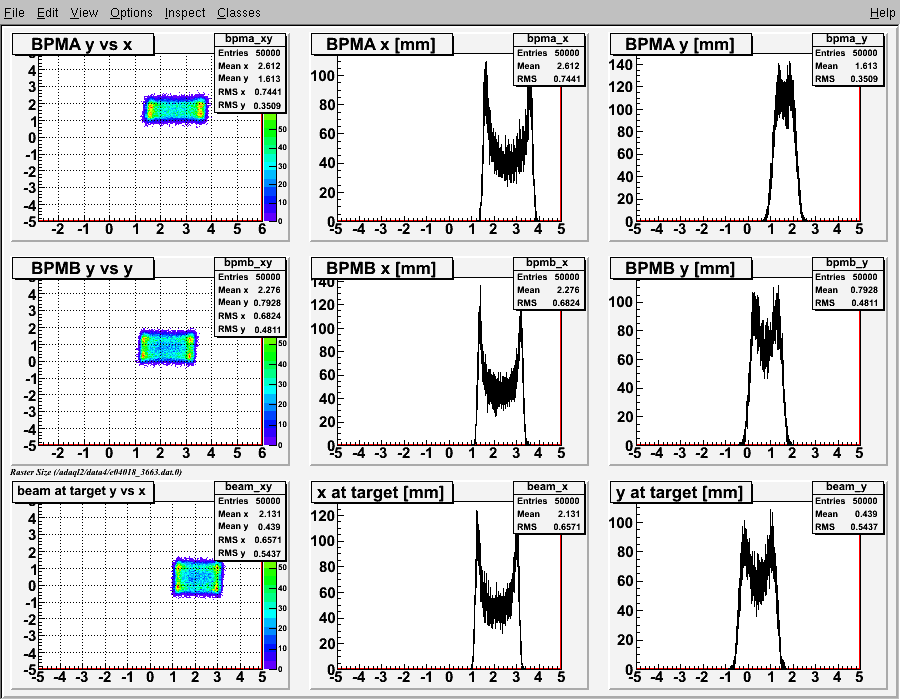
Task: Select the 'BPMB y vs y' plot title
Action: click(x=83, y=268)
